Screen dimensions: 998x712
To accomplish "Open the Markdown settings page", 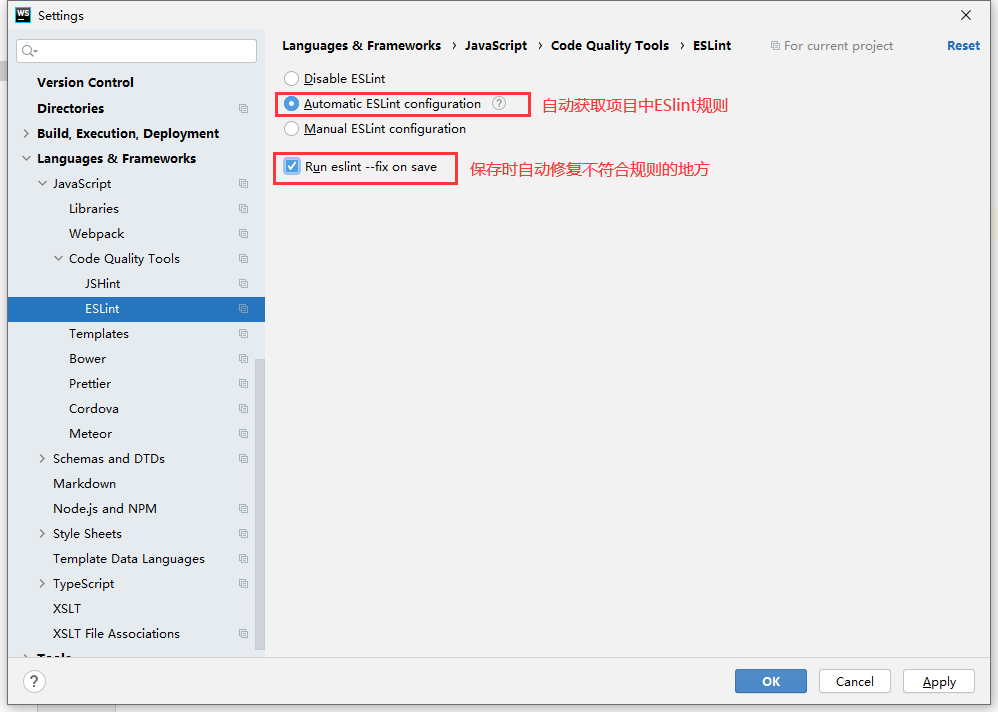I will [84, 483].
